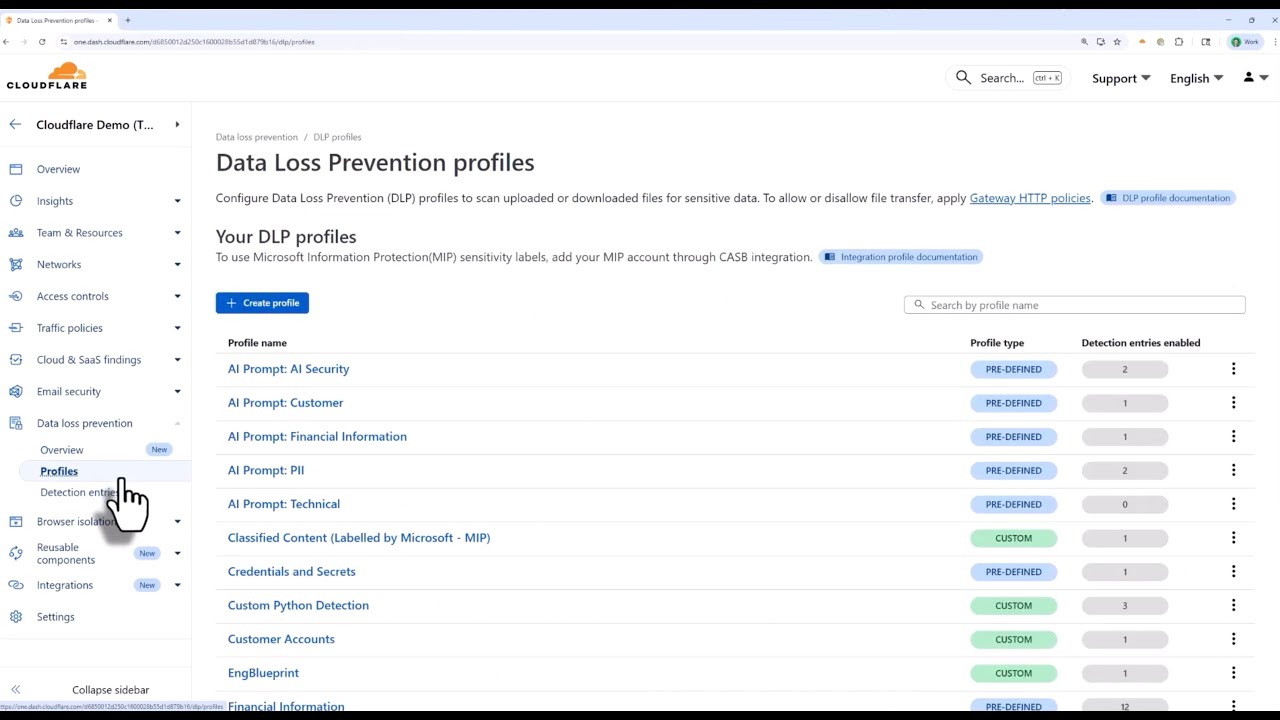Open Integration profile documentation link
1280x720 pixels.
(901, 257)
